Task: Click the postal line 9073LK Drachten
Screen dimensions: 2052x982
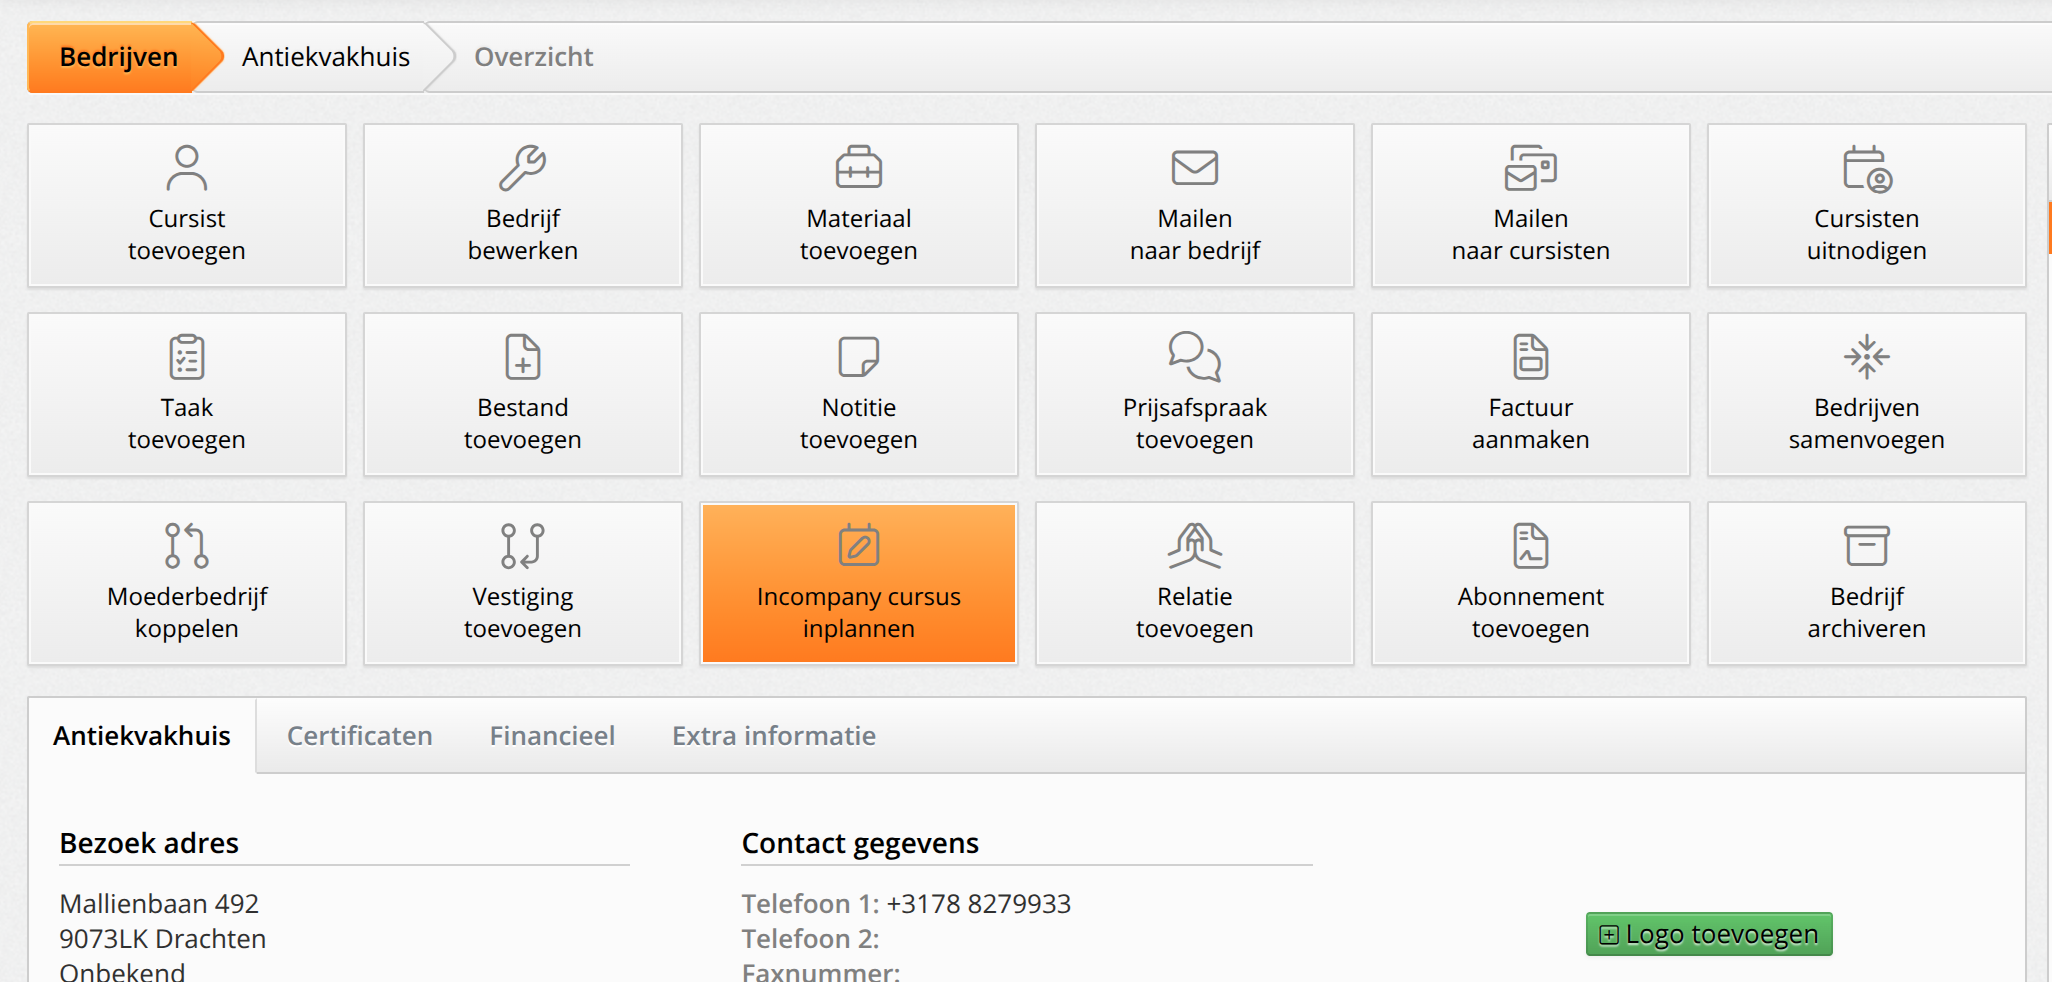Action: coord(163,939)
